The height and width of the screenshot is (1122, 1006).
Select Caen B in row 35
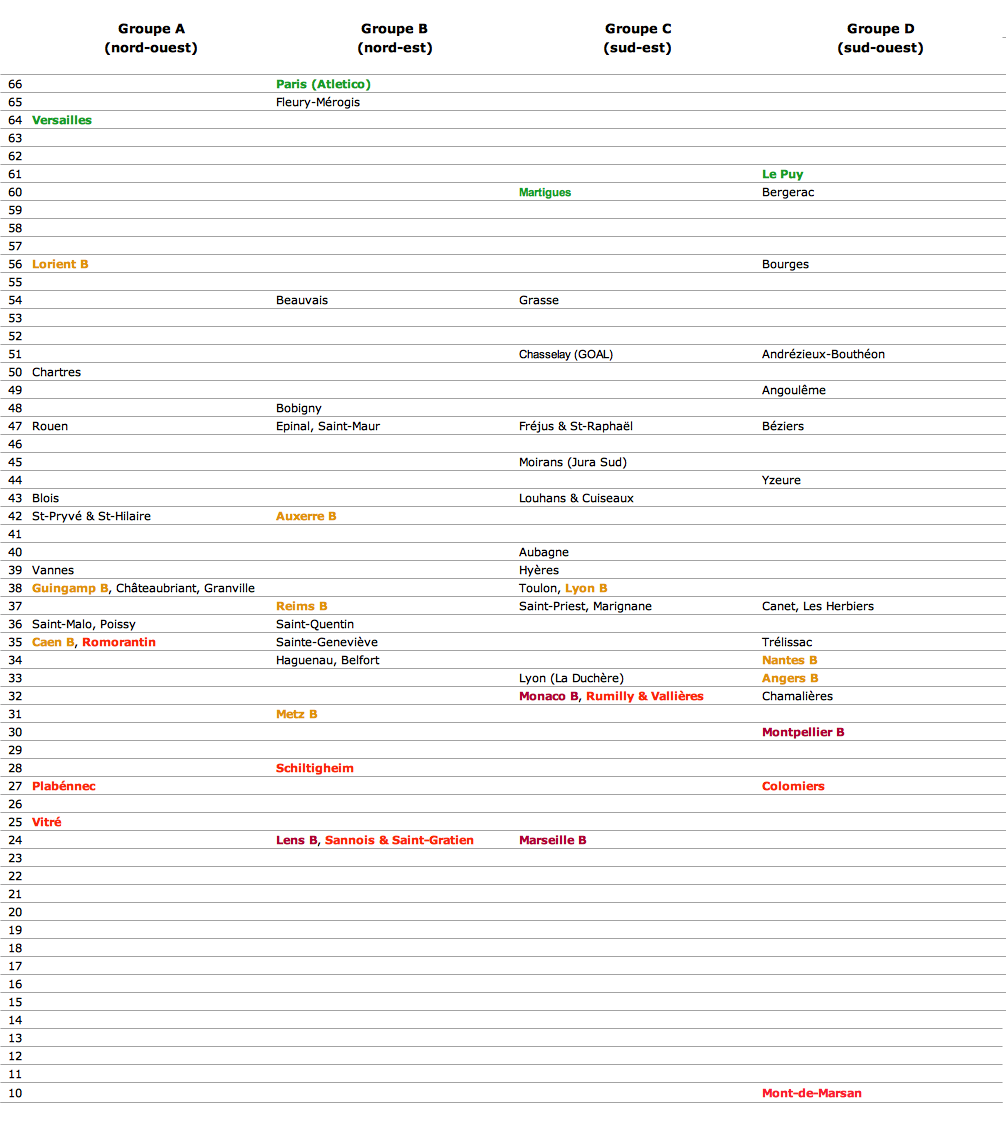coord(53,643)
